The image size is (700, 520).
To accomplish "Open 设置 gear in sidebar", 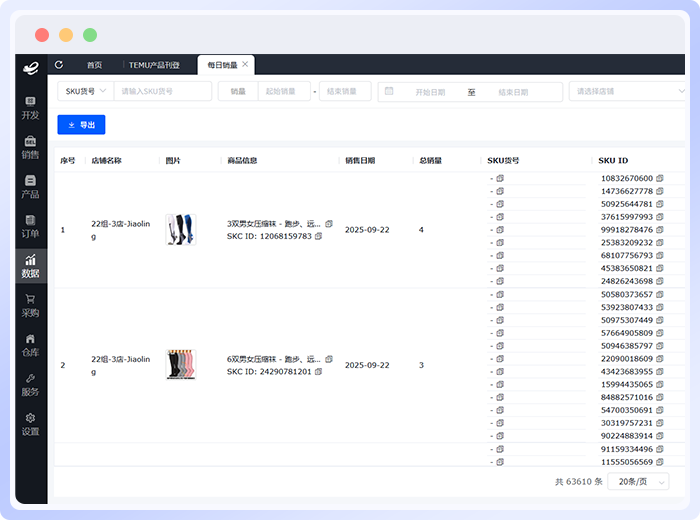I will click(30, 423).
